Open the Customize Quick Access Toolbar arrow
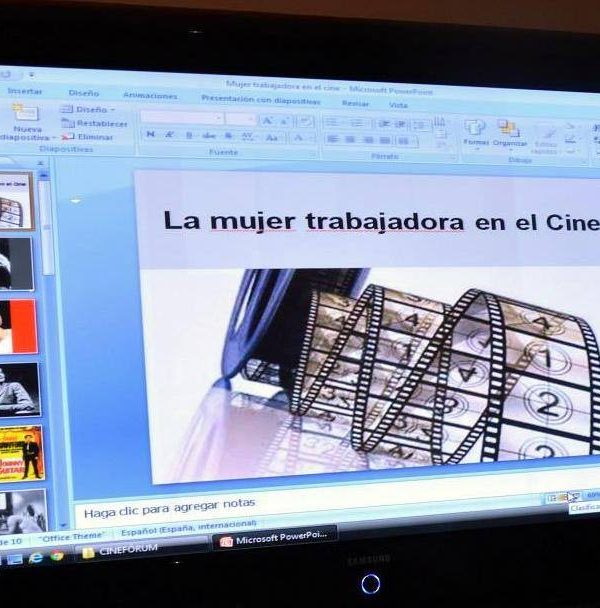 coord(32,75)
